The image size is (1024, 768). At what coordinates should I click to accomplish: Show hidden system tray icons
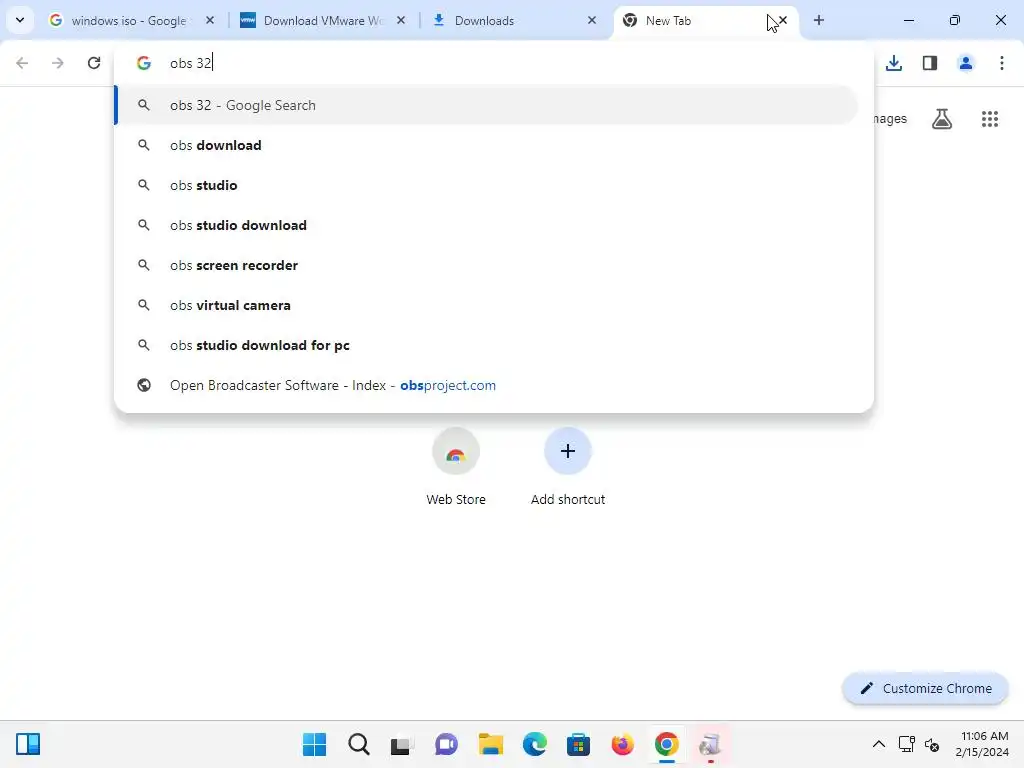(x=879, y=744)
